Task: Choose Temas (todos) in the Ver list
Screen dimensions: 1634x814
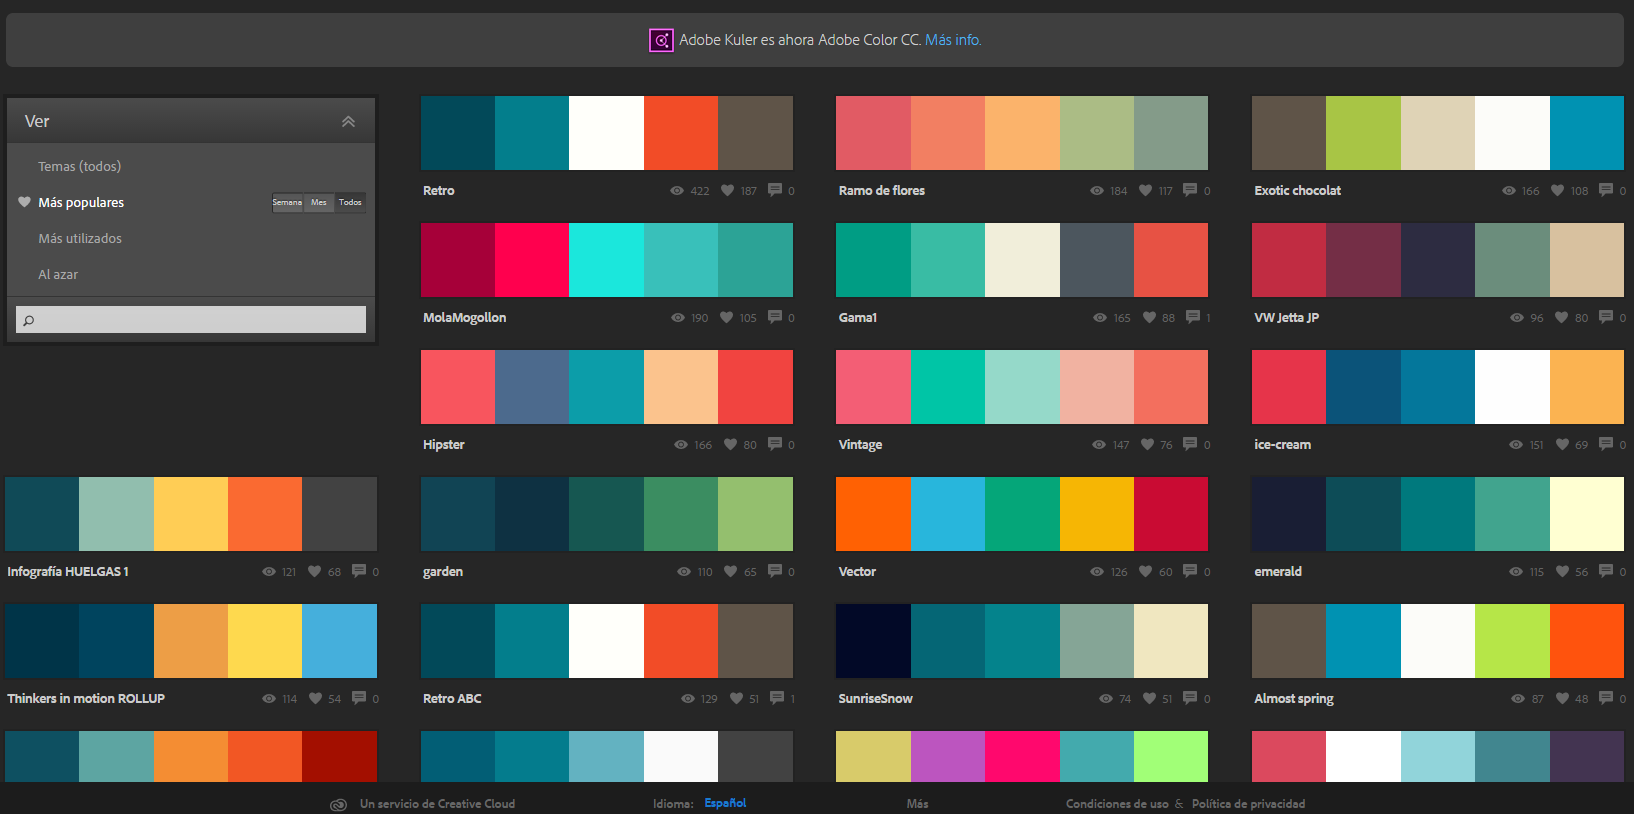Action: tap(79, 167)
